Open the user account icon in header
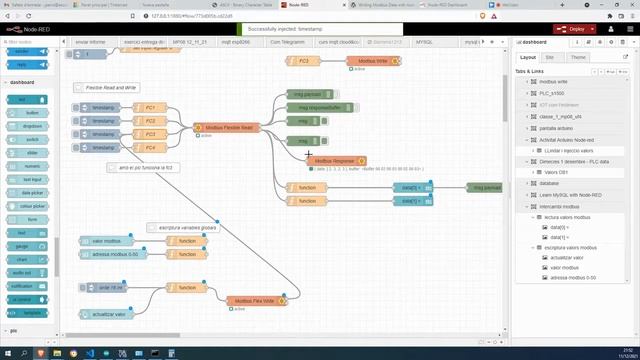The image size is (640, 360). (x=611, y=29)
